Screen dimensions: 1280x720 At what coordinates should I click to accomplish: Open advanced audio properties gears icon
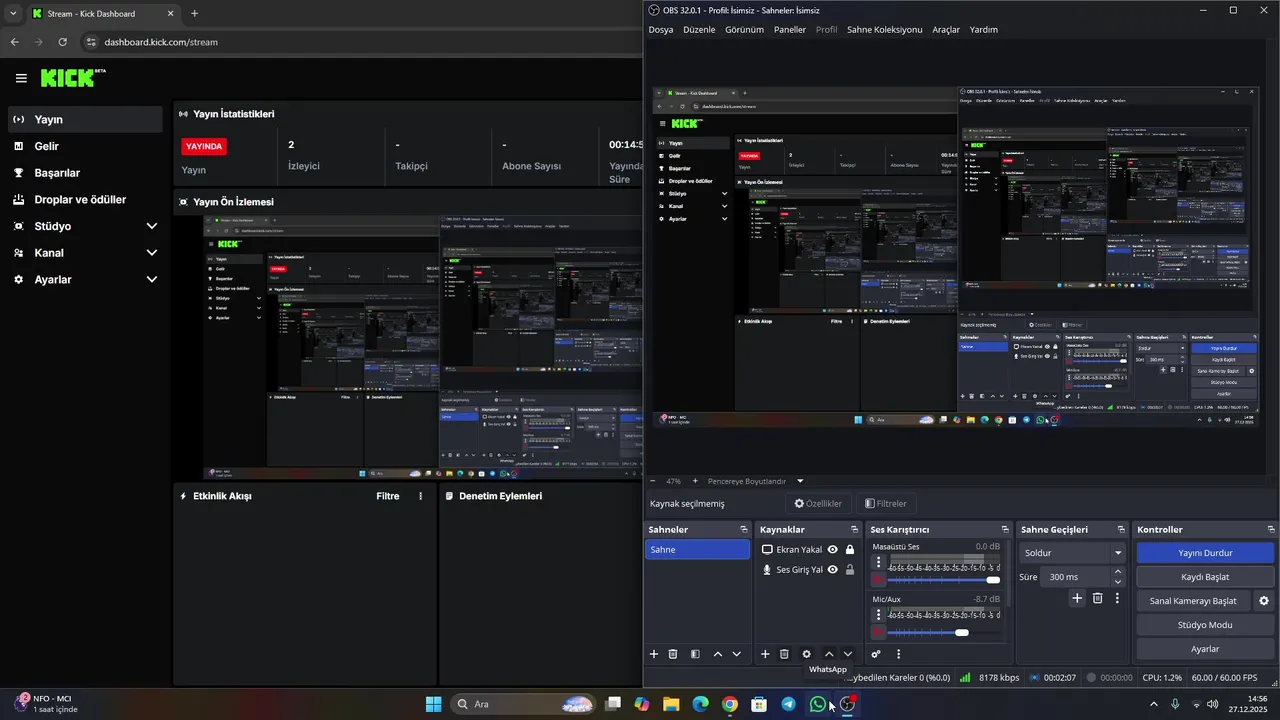876,654
